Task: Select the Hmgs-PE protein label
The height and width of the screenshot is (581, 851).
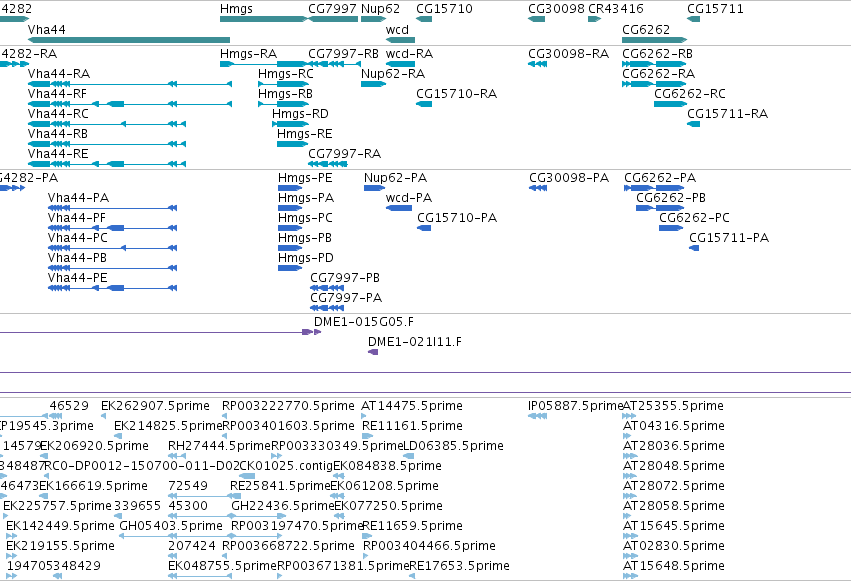Action: click(x=305, y=178)
